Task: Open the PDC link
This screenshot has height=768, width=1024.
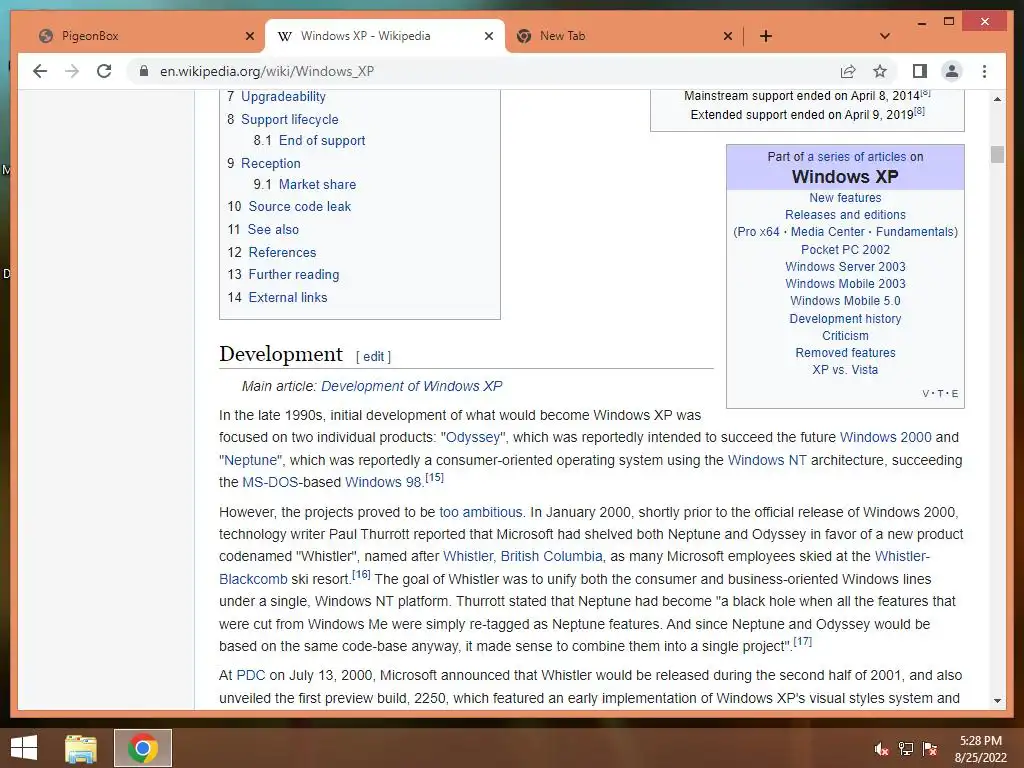Action: pos(251,675)
